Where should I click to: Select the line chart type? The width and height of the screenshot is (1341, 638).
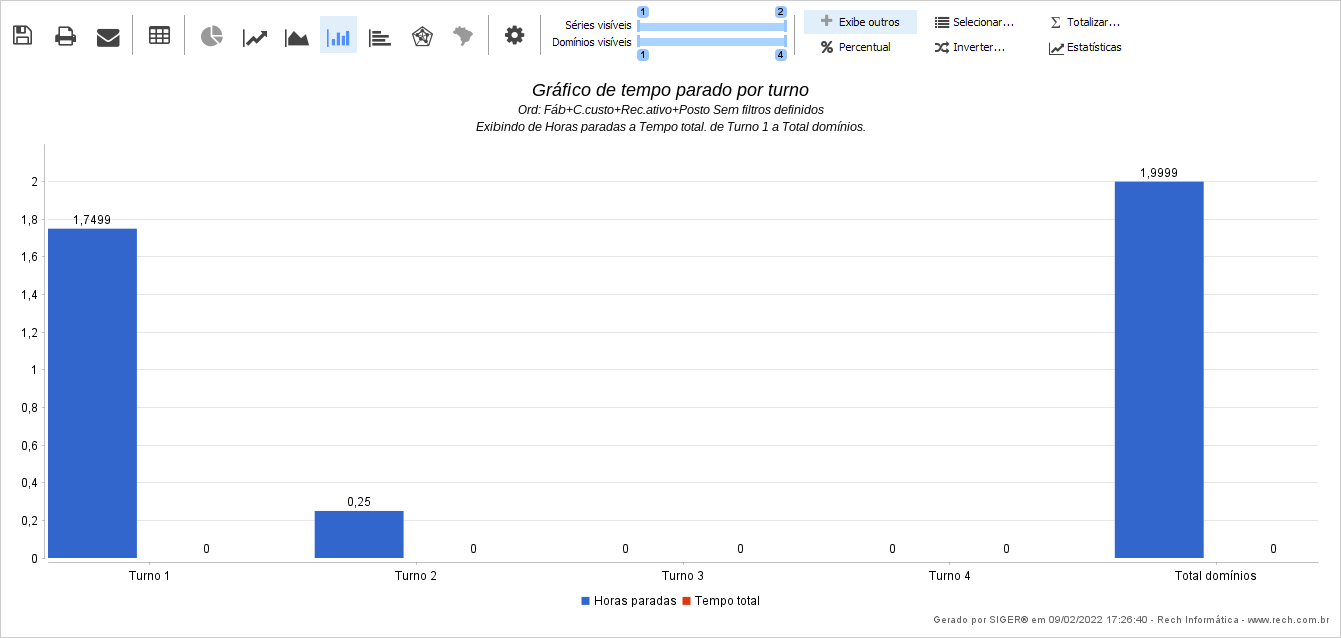255,37
